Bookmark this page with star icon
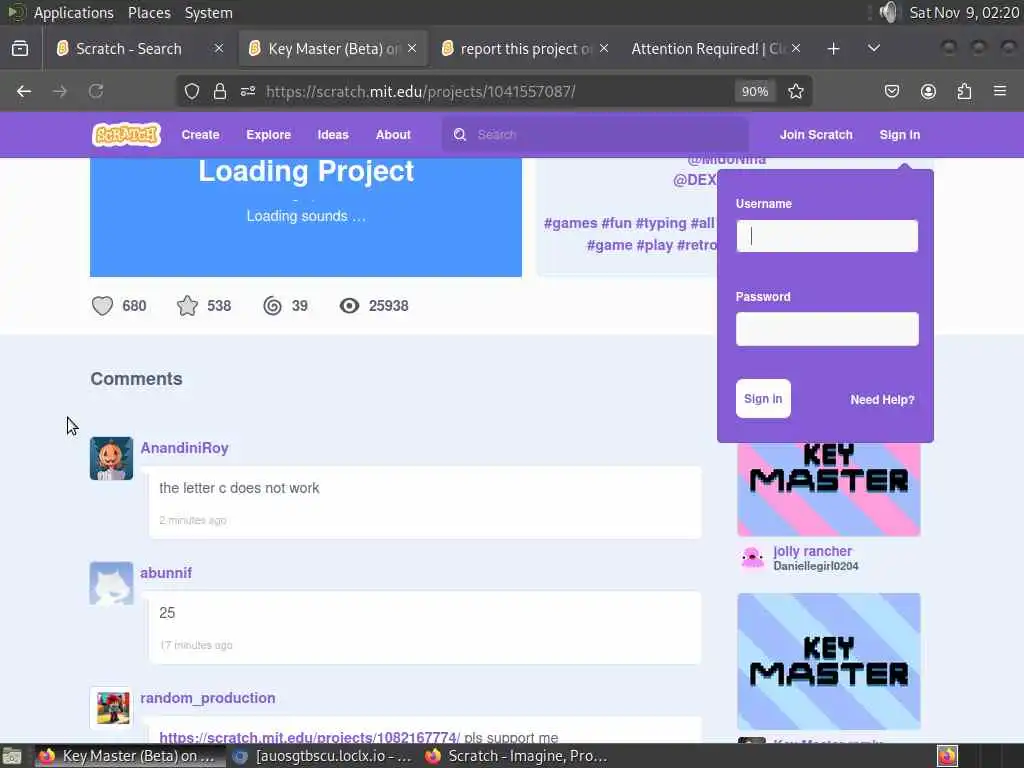The width and height of the screenshot is (1024, 768). [x=795, y=91]
